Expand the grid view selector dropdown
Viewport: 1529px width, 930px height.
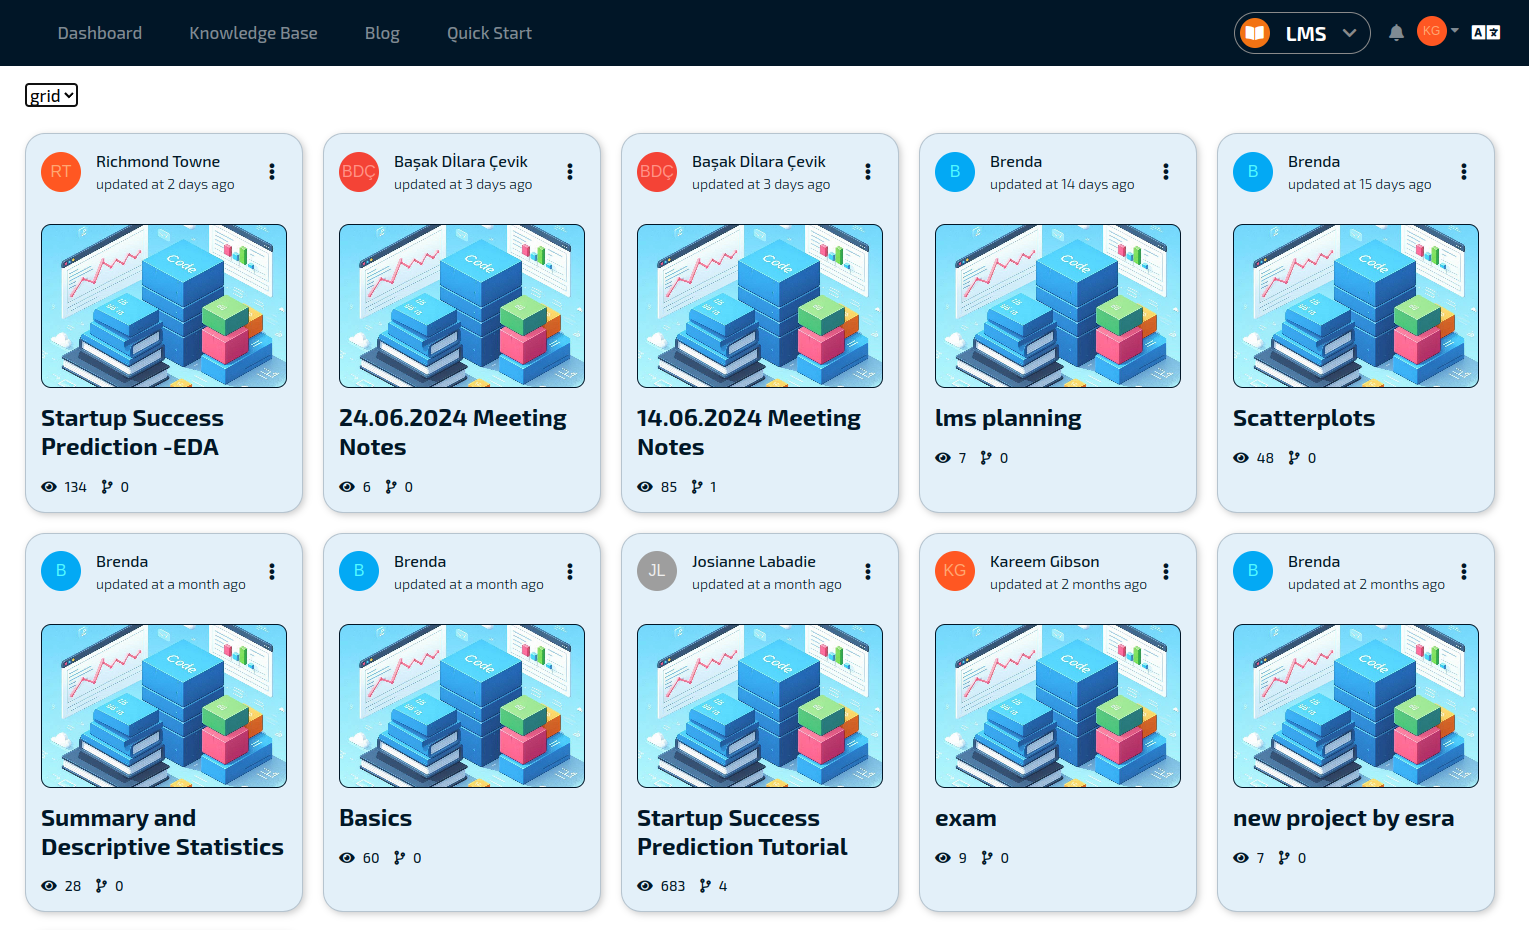pyautogui.click(x=51, y=96)
